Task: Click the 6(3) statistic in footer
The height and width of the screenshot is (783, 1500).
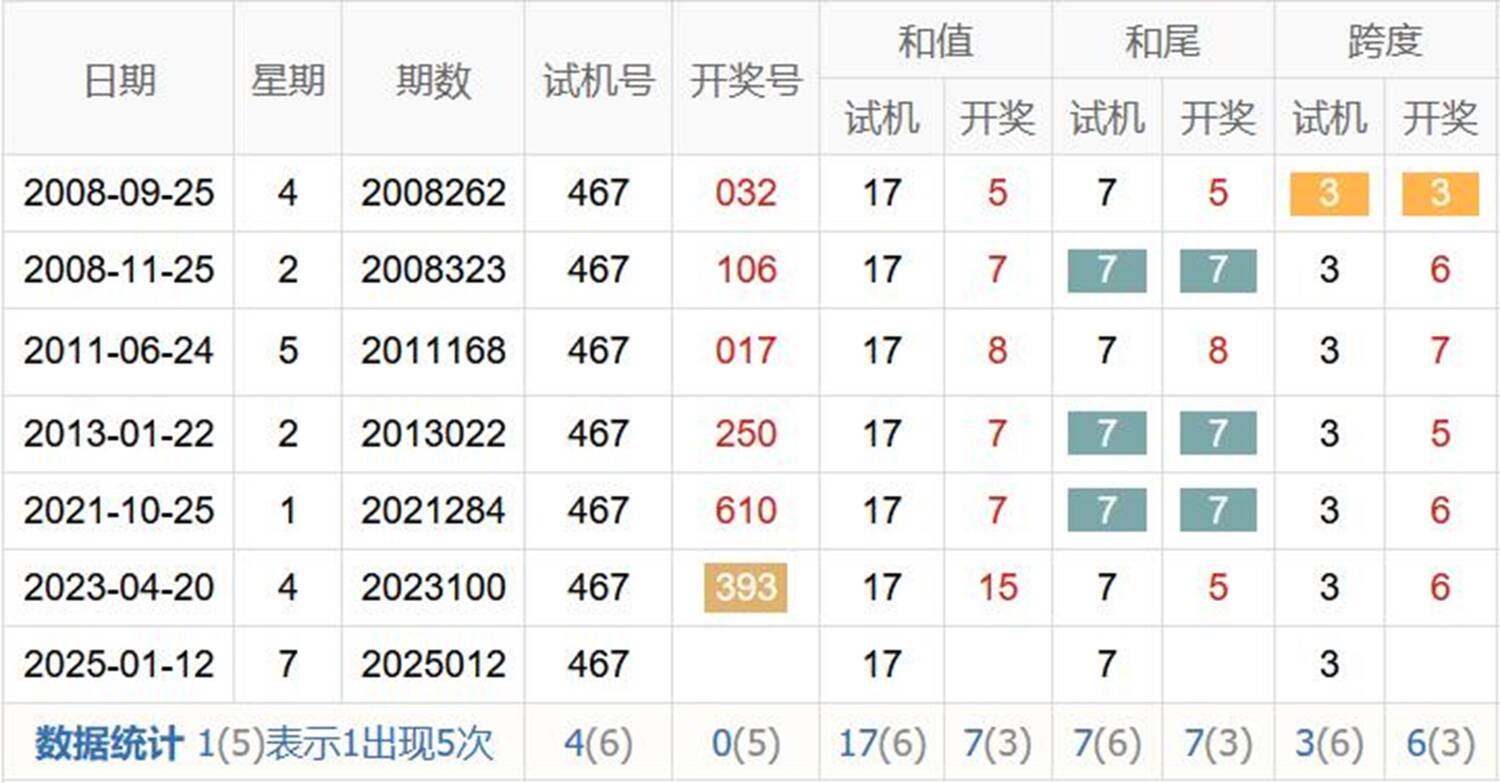Action: pos(1440,744)
